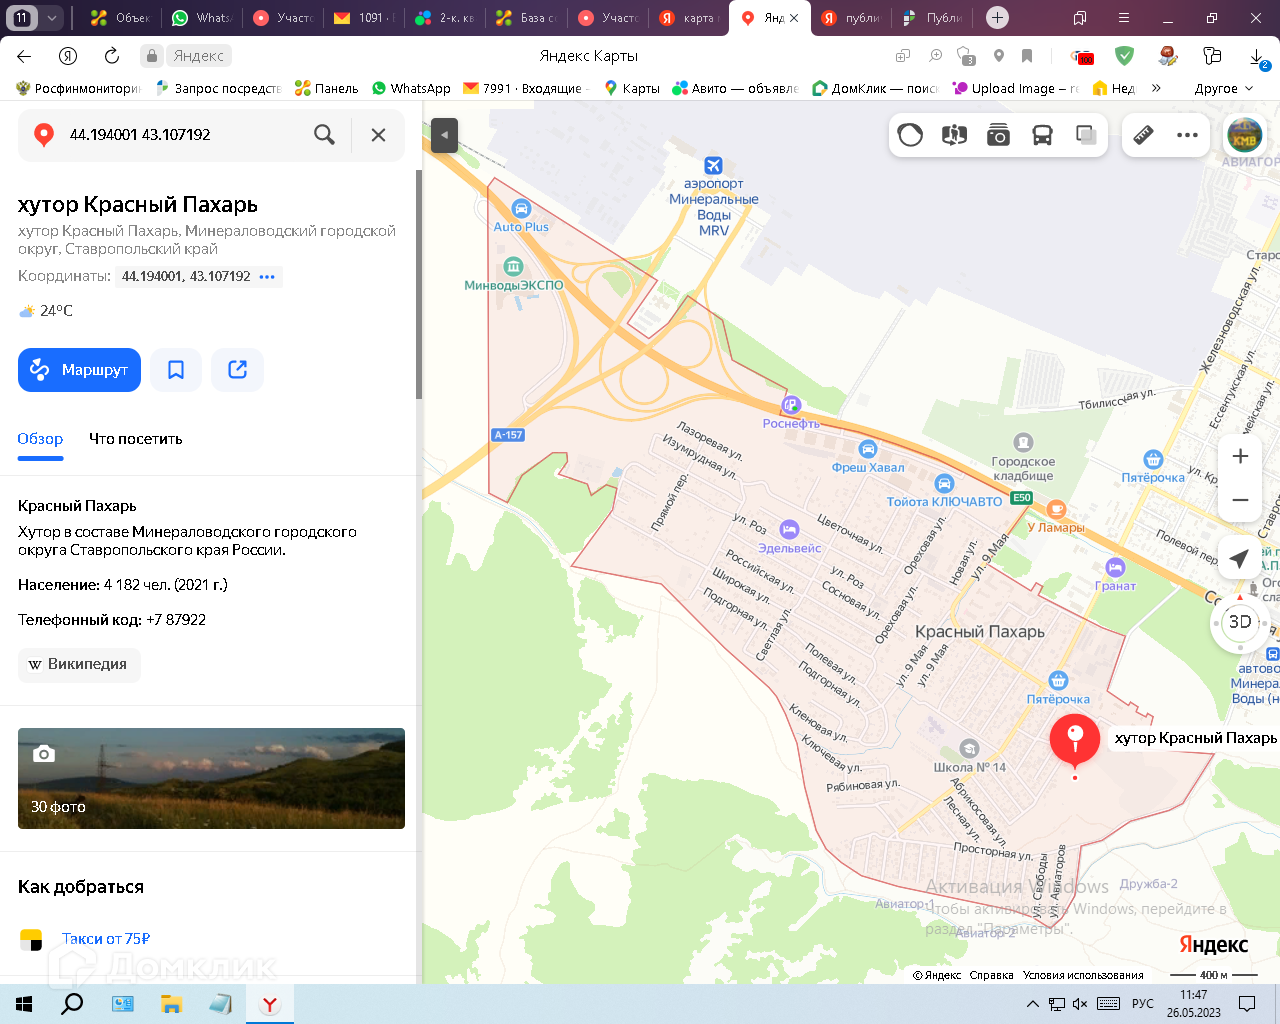Switch to the Обзор tab
The image size is (1280, 1024).
(x=40, y=439)
